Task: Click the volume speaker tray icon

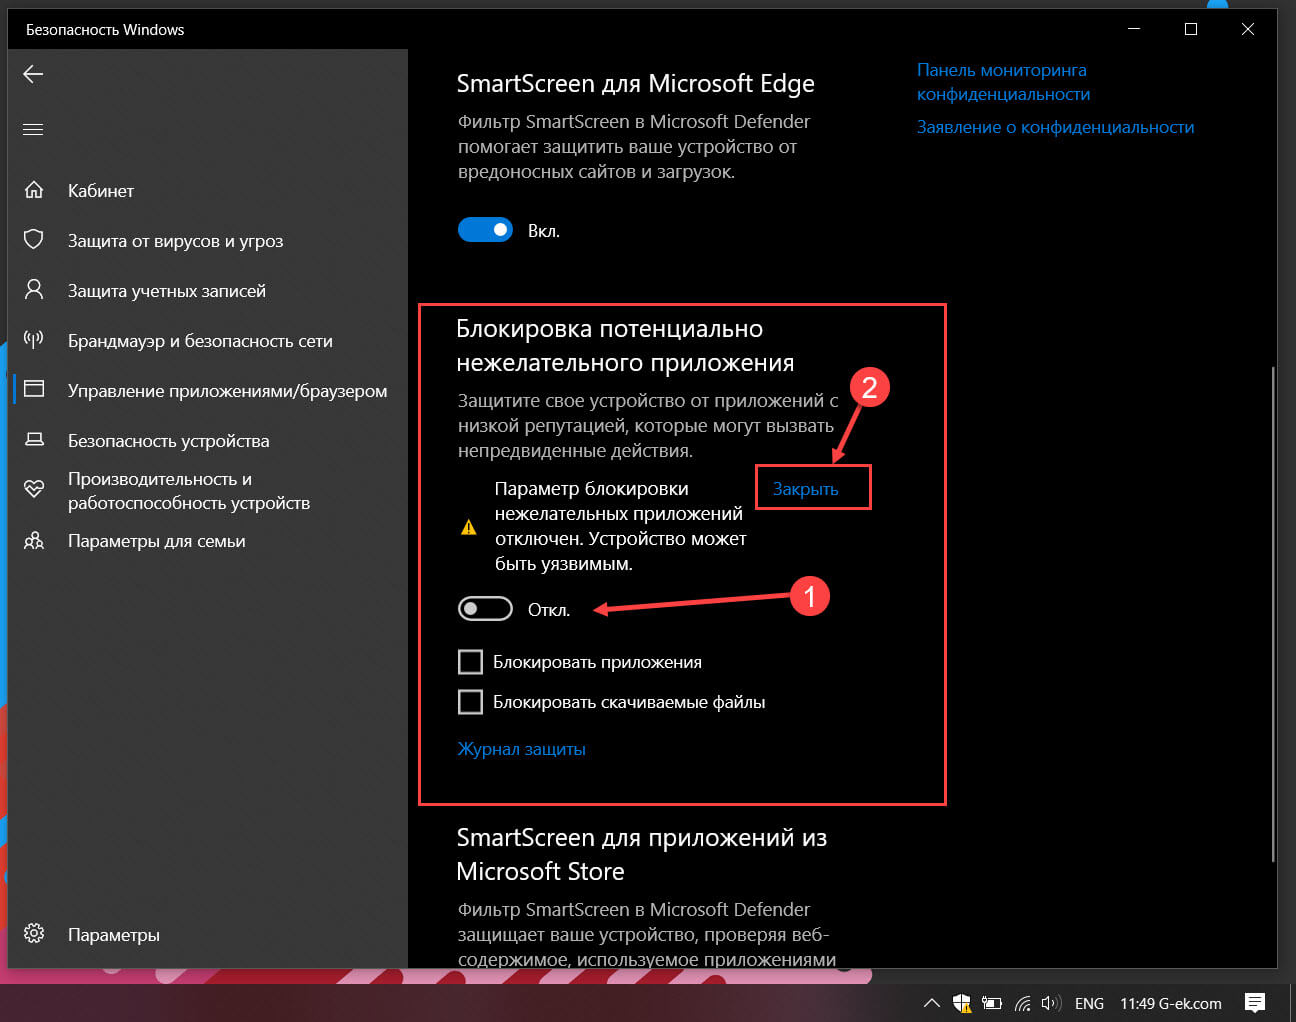Action: (x=1050, y=1003)
